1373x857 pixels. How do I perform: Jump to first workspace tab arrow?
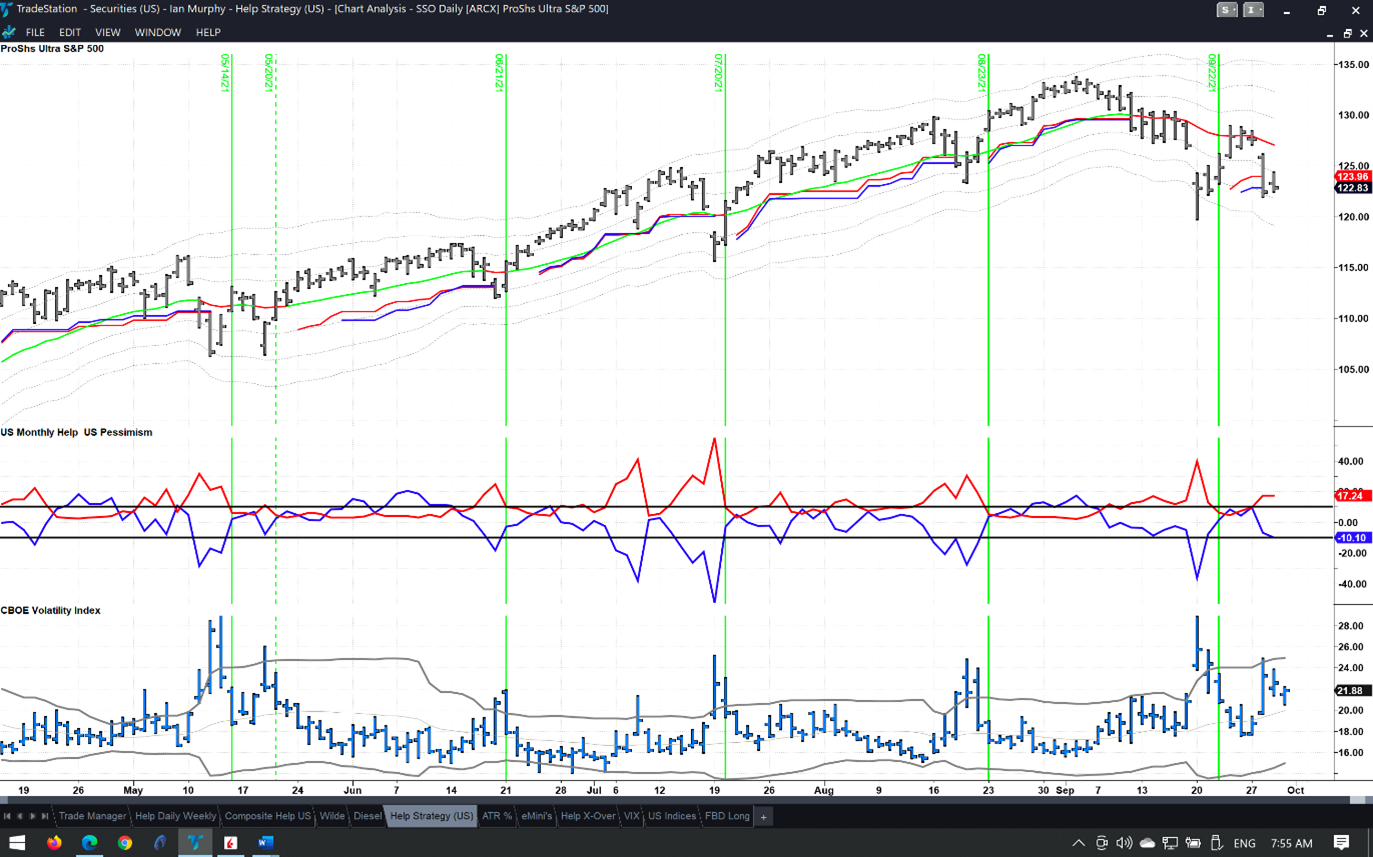pyautogui.click(x=7, y=817)
